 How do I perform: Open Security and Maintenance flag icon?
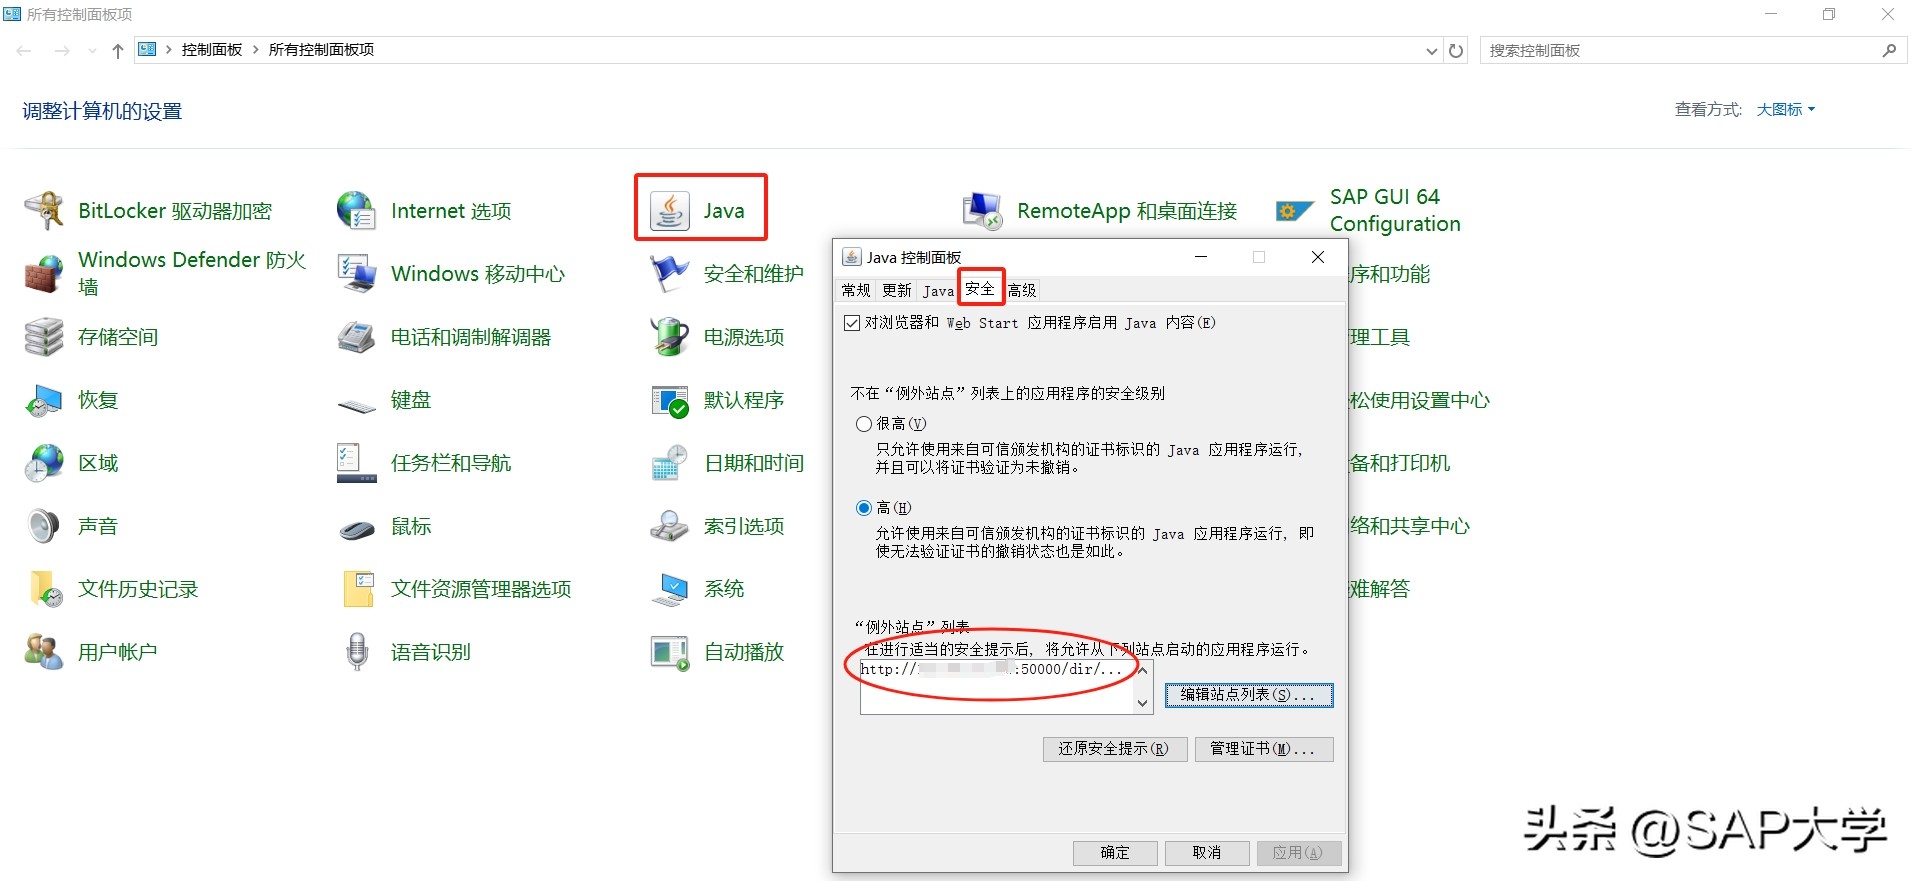669,274
